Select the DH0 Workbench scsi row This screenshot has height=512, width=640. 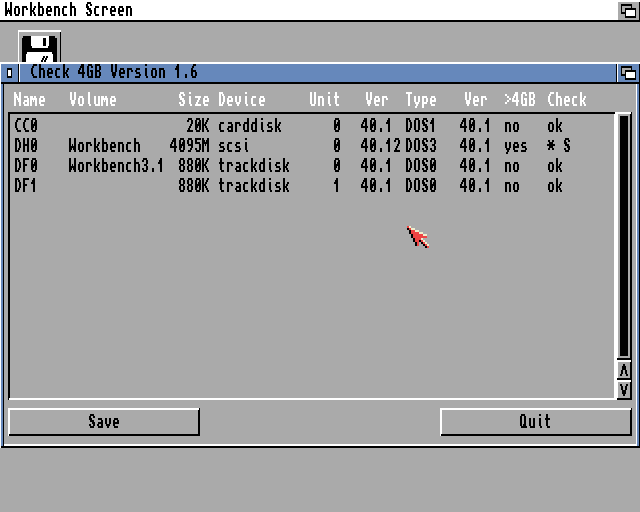(x=300, y=146)
